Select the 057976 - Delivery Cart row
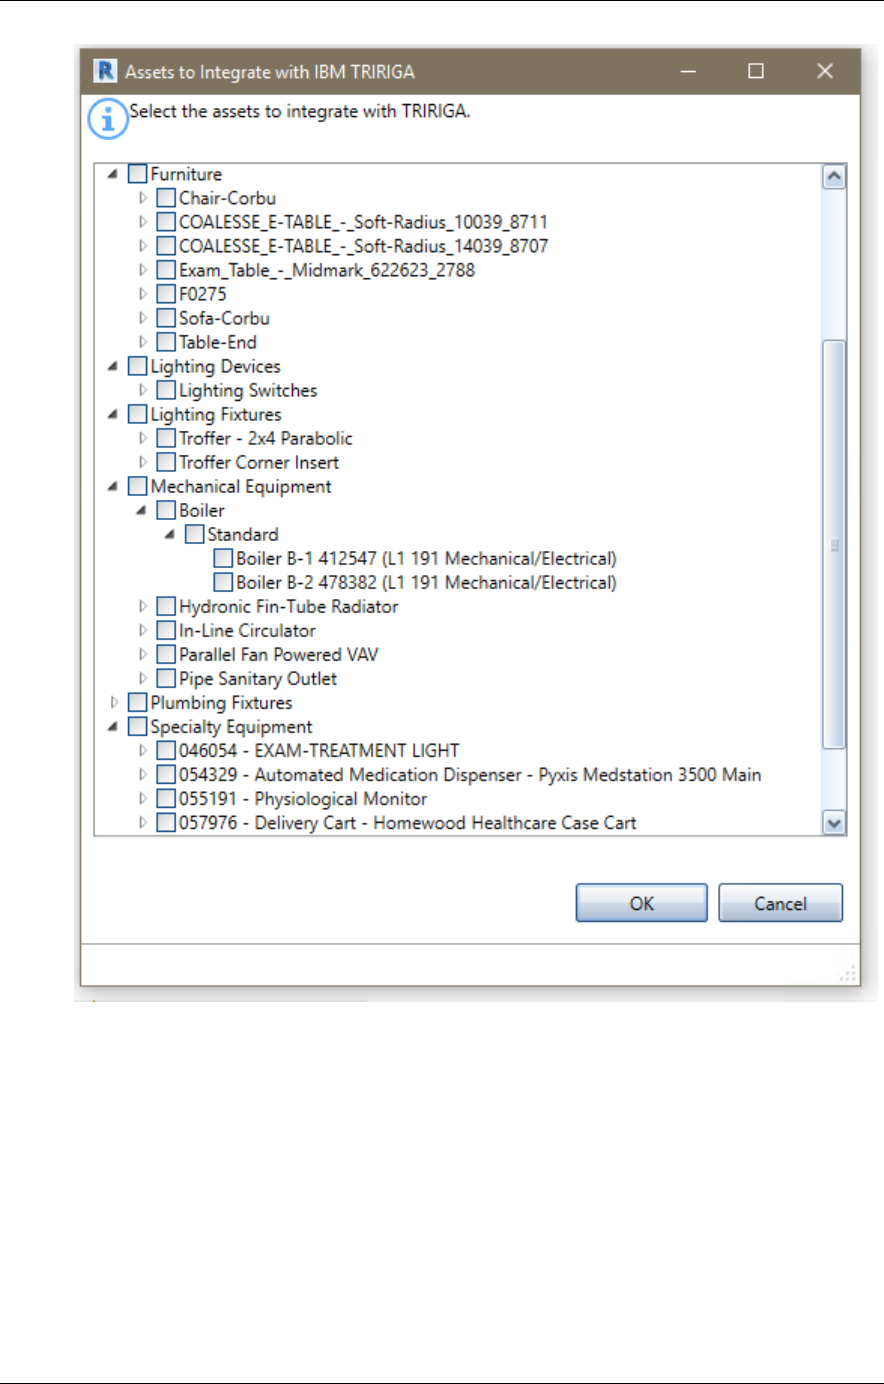The height and width of the screenshot is (1384, 884). coord(408,822)
